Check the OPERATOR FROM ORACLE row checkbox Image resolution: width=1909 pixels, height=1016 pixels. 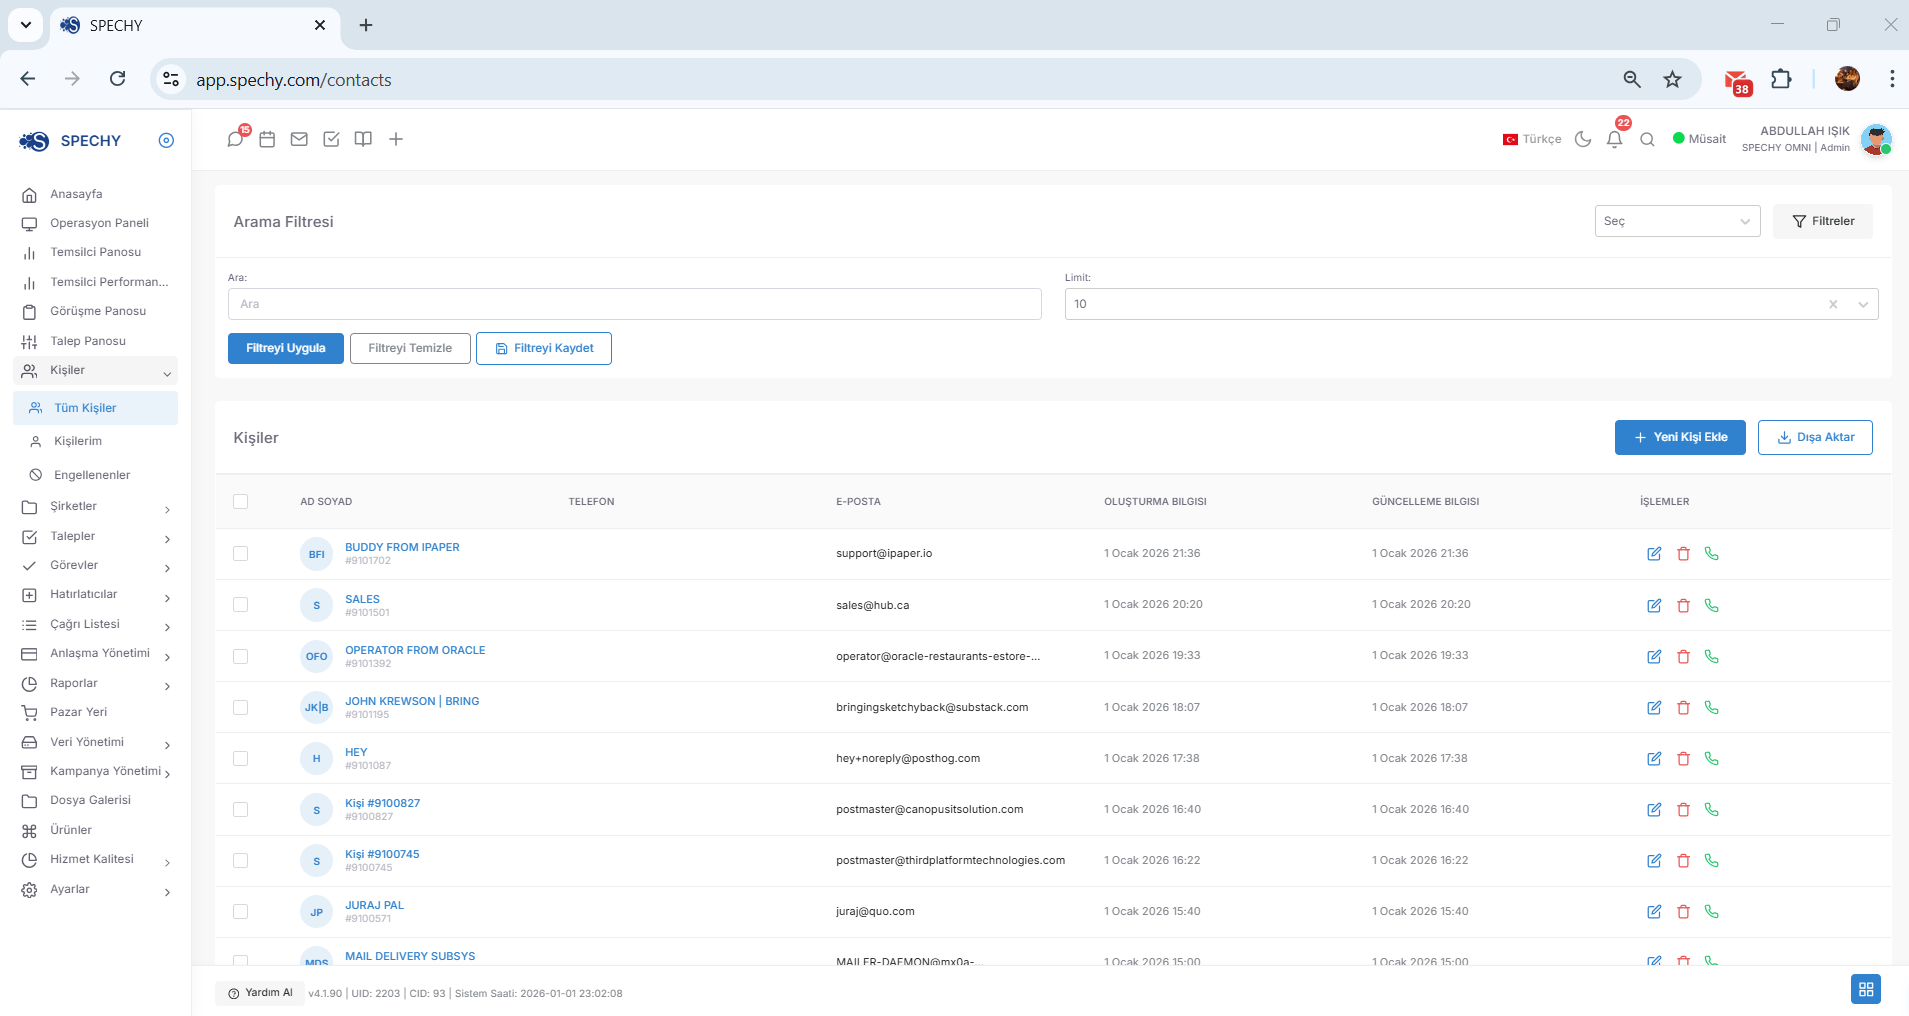[x=240, y=656]
